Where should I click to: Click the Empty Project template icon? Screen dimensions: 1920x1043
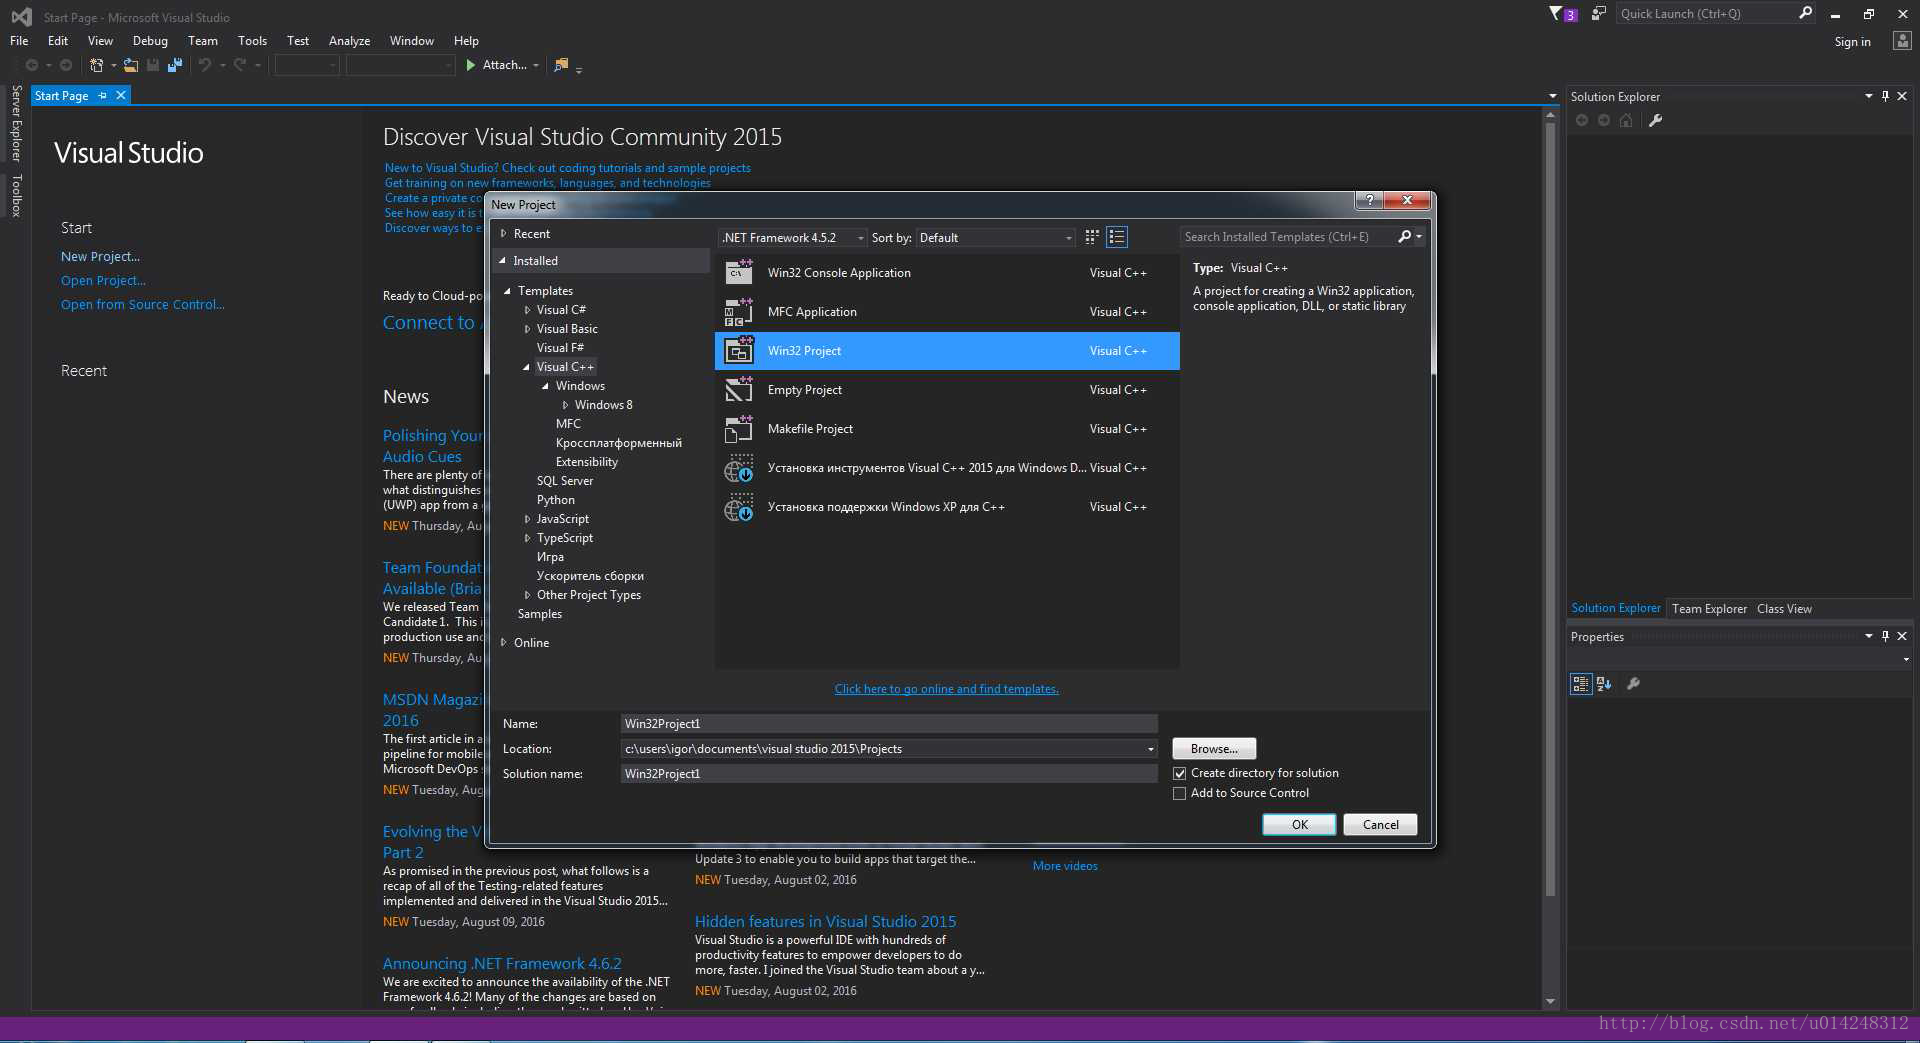coord(739,390)
